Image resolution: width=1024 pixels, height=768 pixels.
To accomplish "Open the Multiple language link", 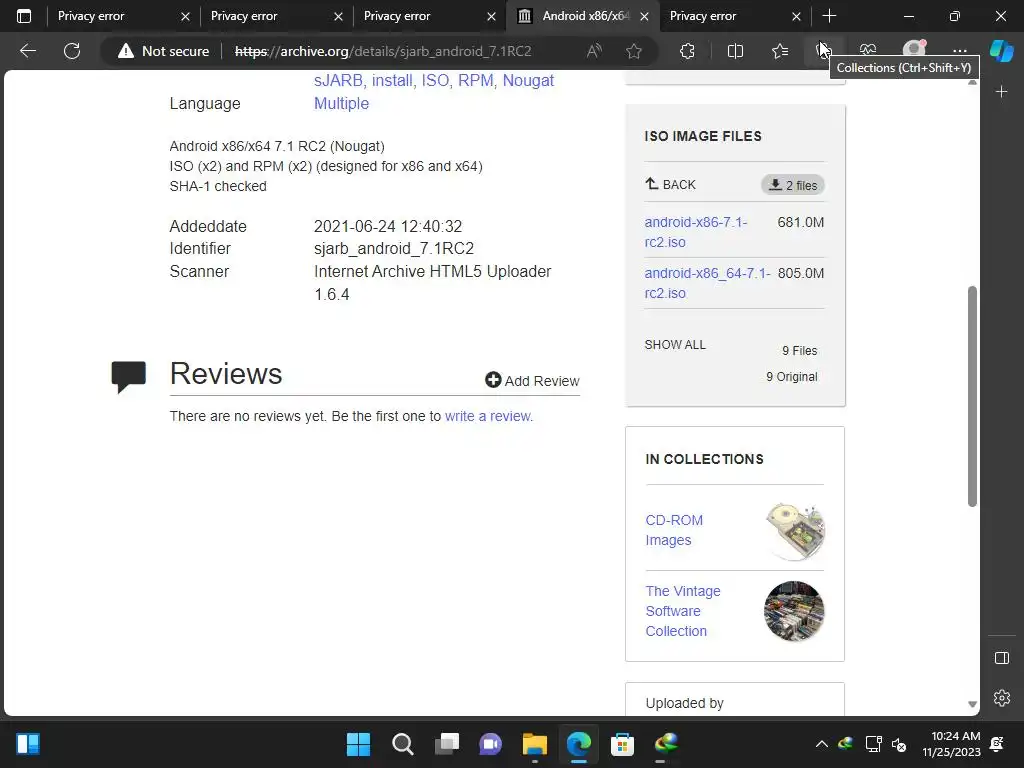I will click(342, 103).
